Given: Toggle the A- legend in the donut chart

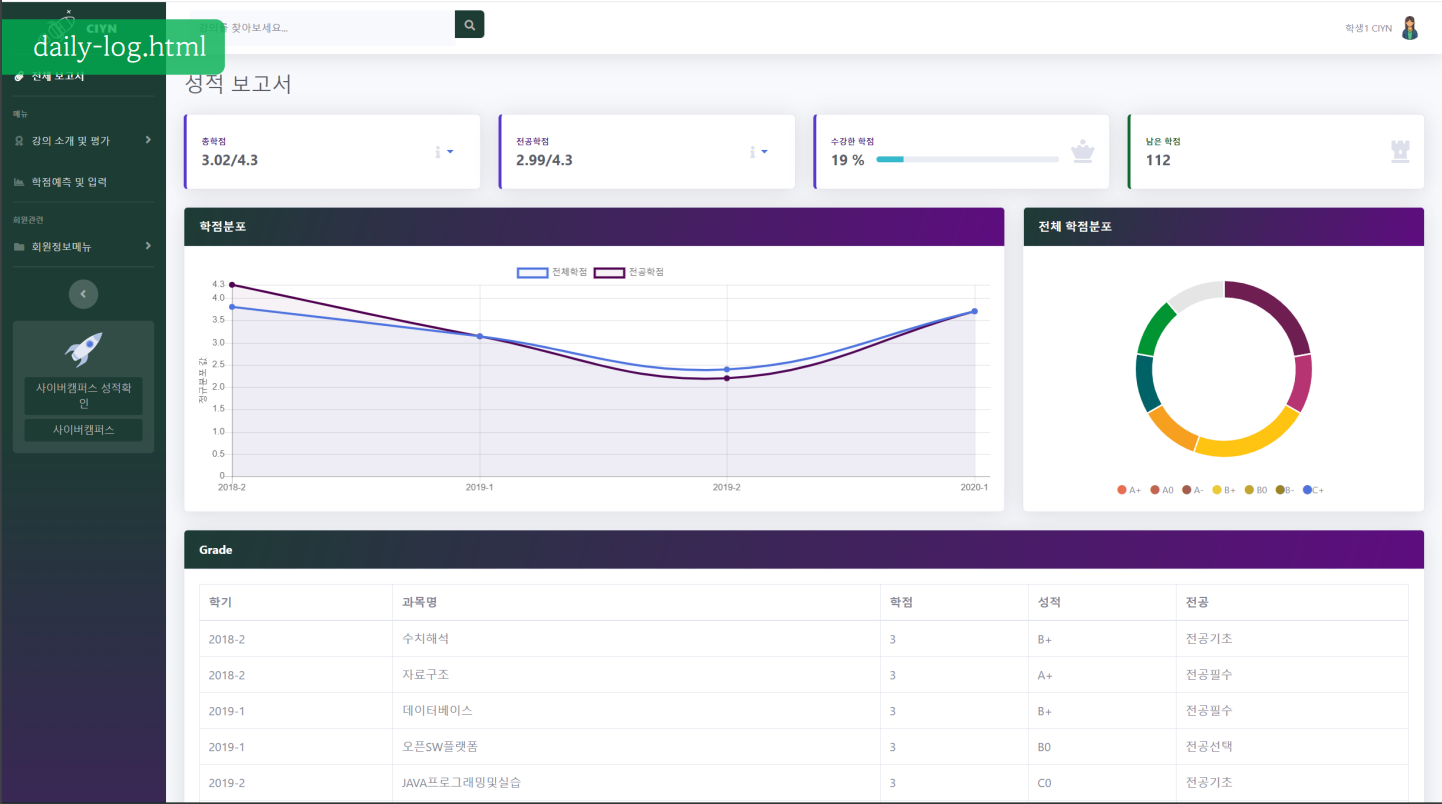Looking at the screenshot, I should (x=1193, y=490).
